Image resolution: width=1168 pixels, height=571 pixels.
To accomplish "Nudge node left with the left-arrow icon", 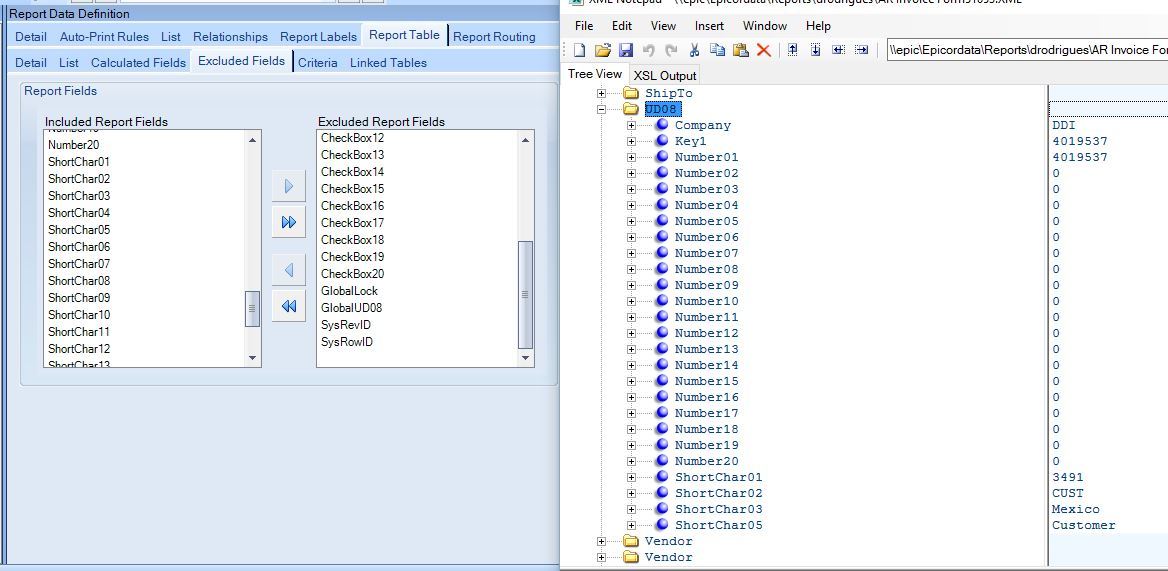I will [839, 50].
